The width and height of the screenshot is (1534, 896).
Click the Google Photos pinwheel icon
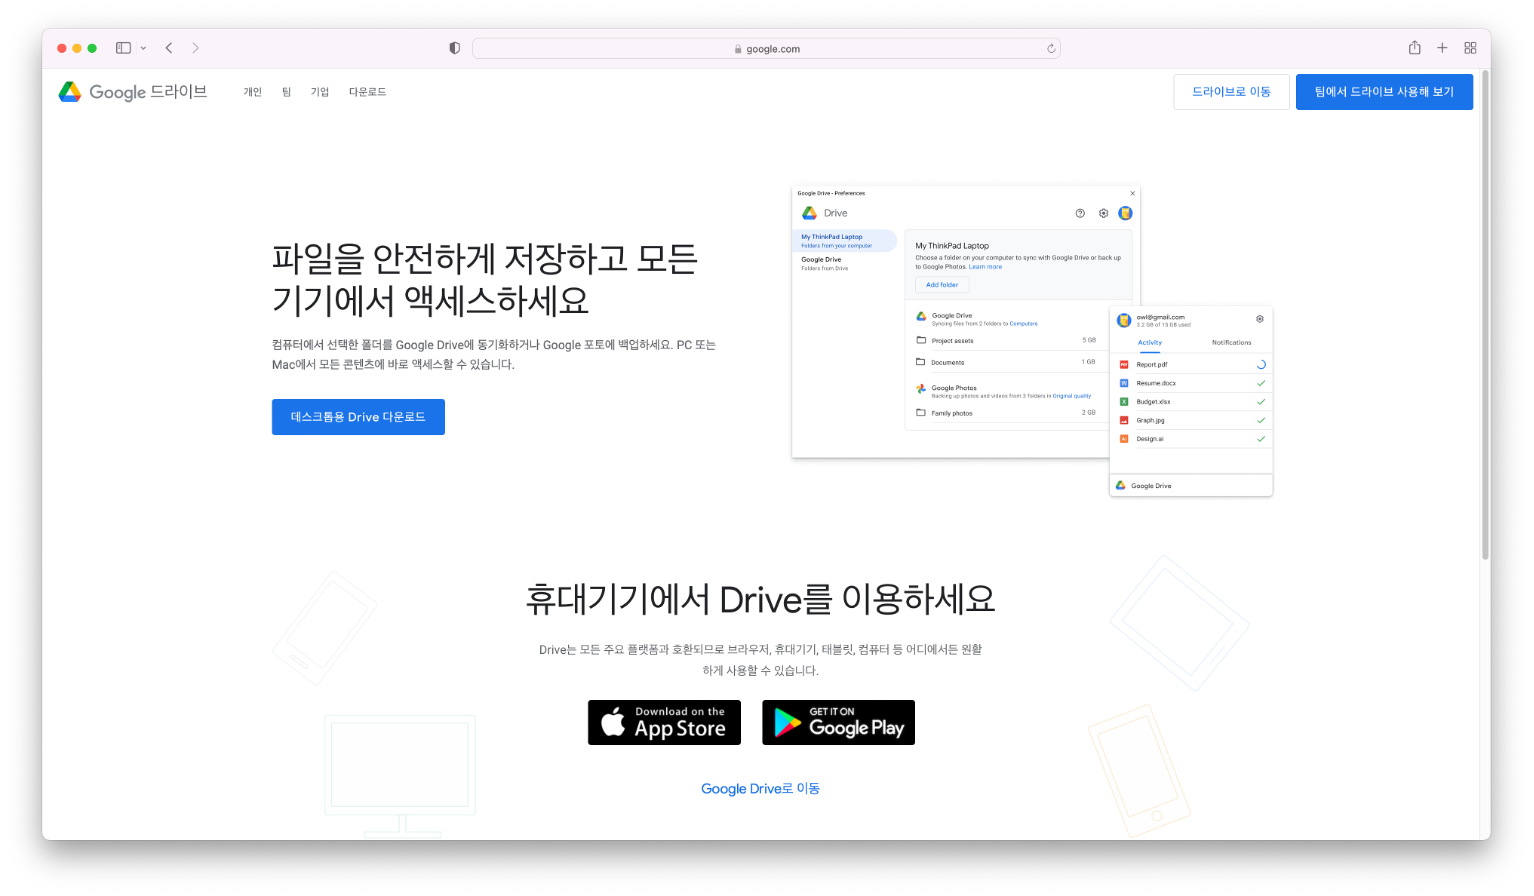click(921, 389)
